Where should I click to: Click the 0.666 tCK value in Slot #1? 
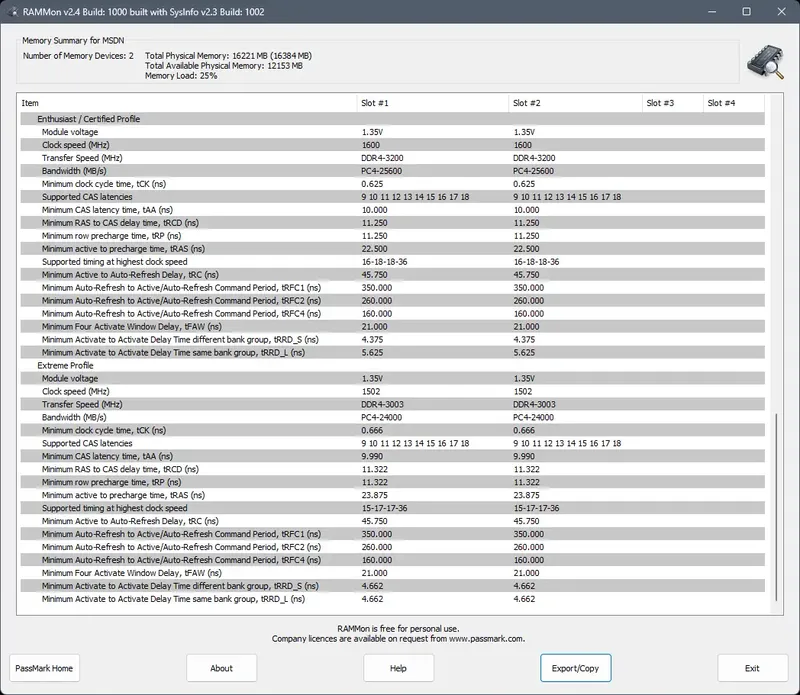coord(372,430)
